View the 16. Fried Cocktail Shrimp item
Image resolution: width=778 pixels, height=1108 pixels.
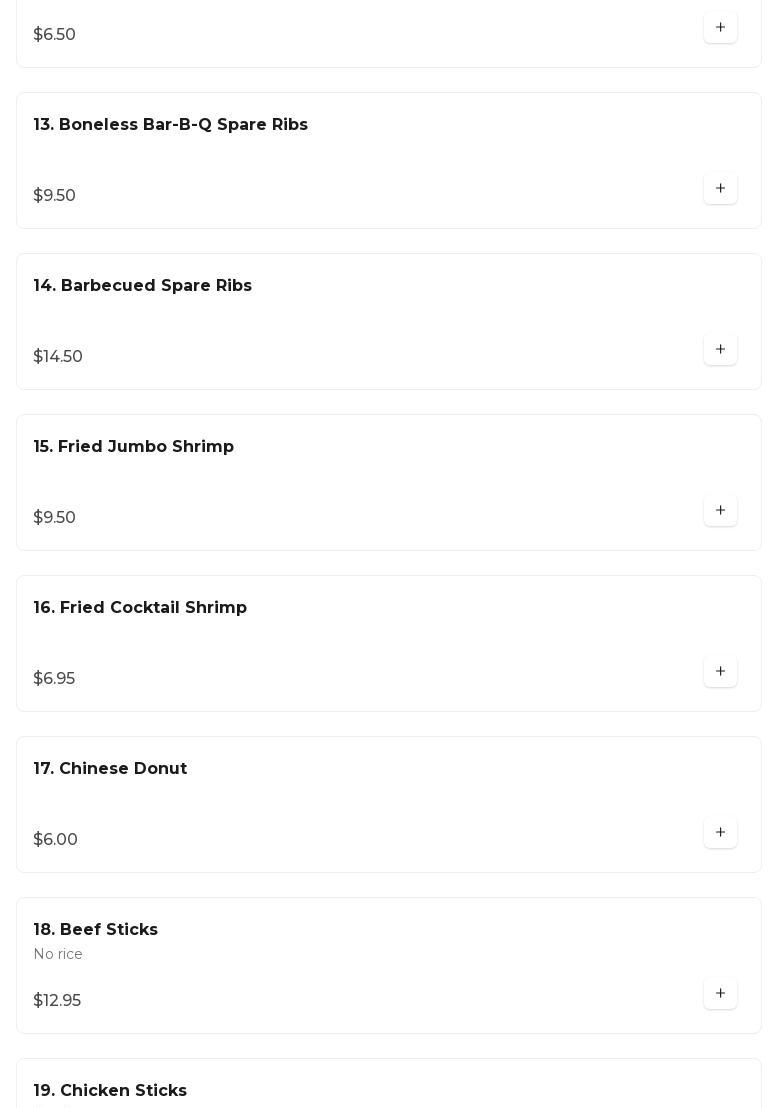click(x=140, y=608)
